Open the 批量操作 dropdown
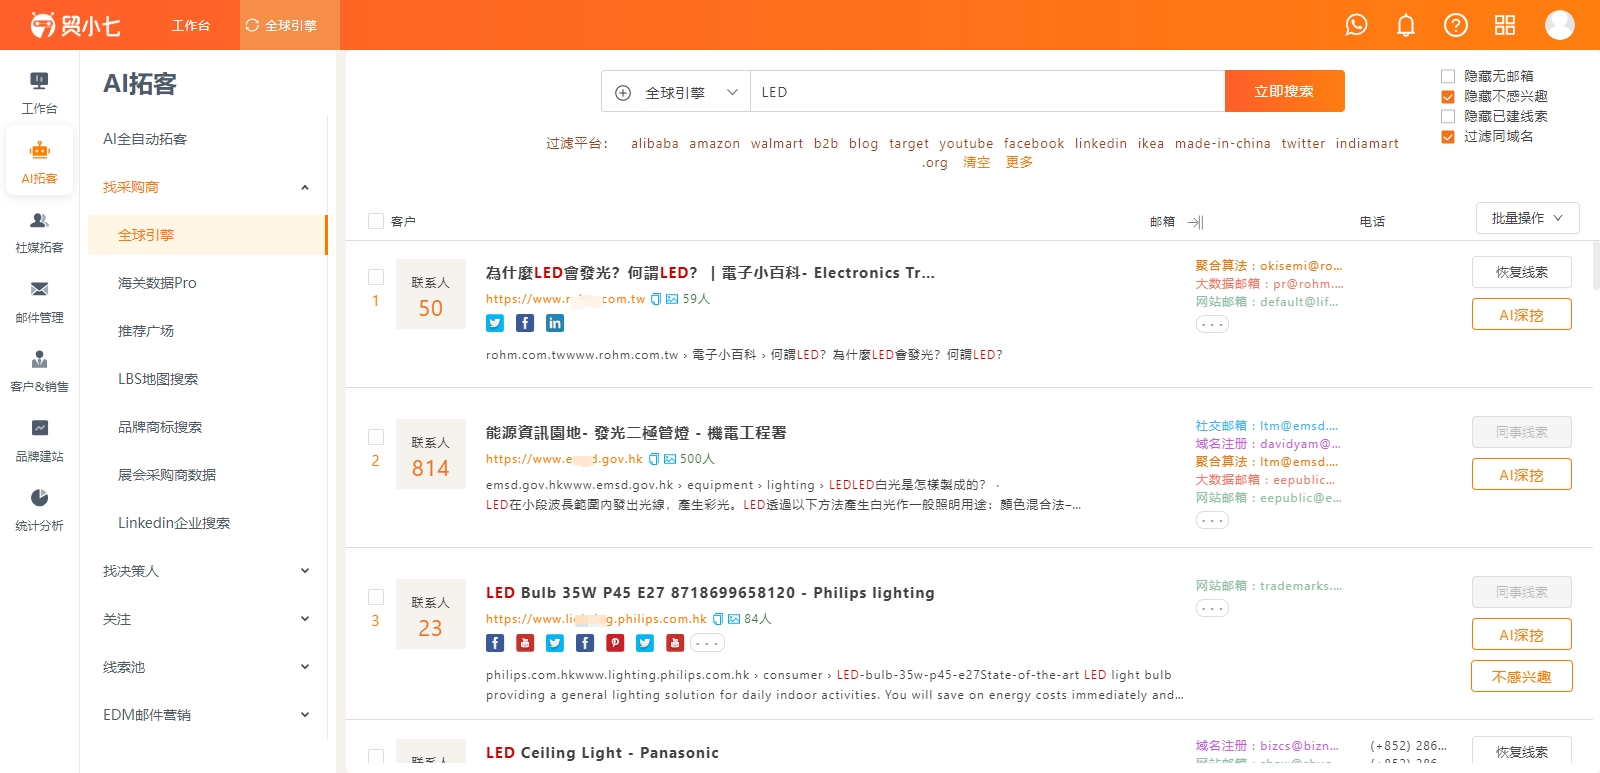The image size is (1600, 773). pos(1527,218)
